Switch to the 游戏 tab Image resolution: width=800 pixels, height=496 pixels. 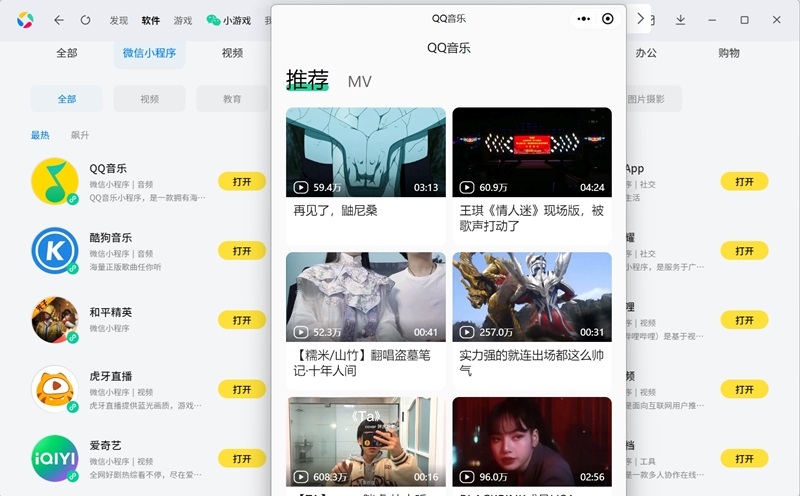pyautogui.click(x=183, y=20)
